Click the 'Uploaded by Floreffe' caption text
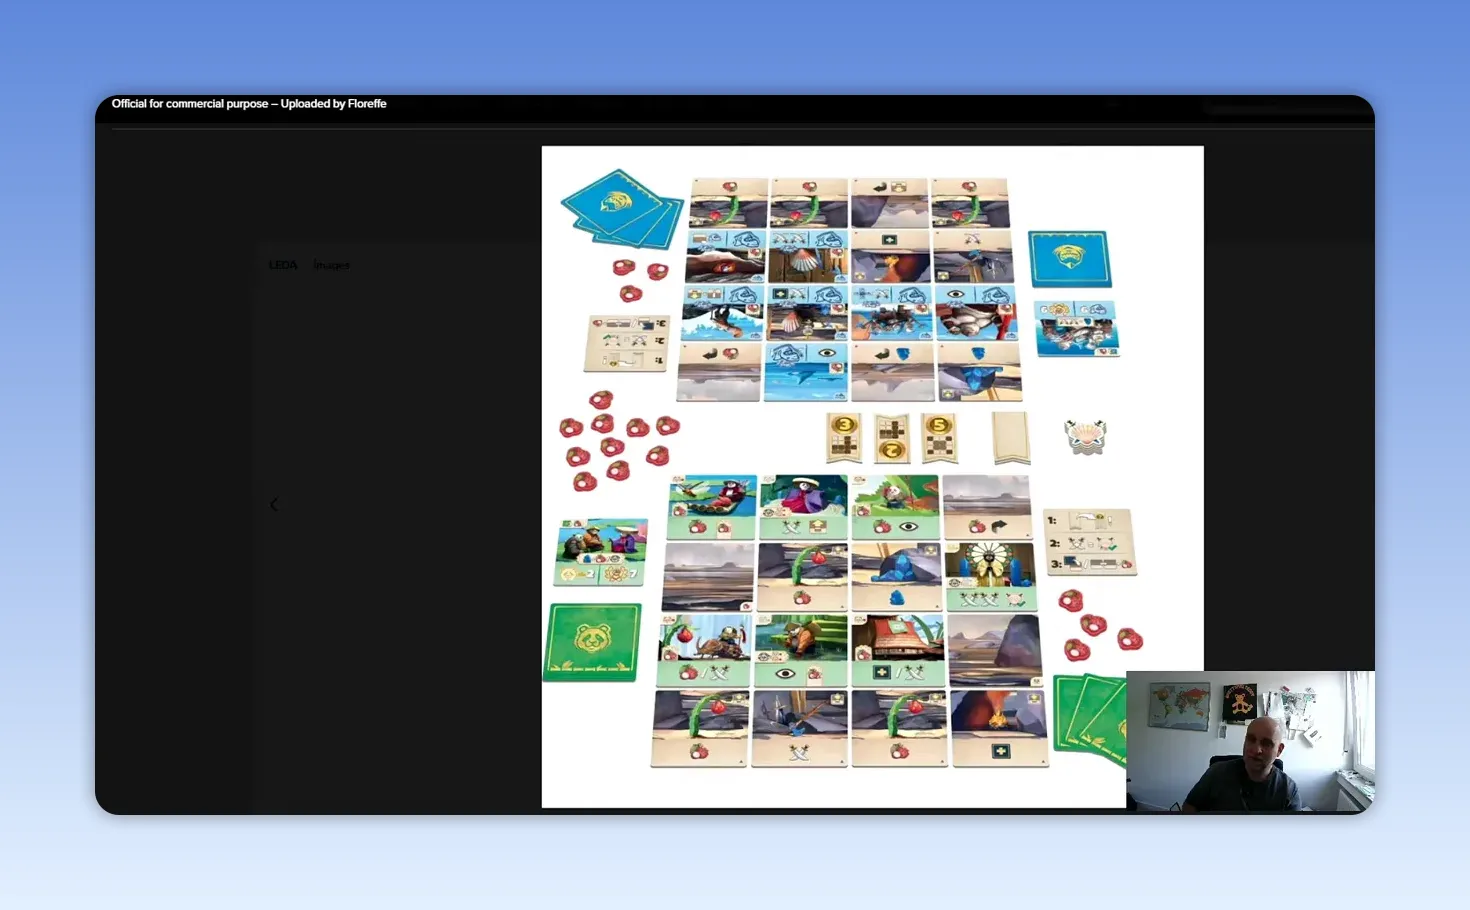The width and height of the screenshot is (1470, 910). pos(333,104)
